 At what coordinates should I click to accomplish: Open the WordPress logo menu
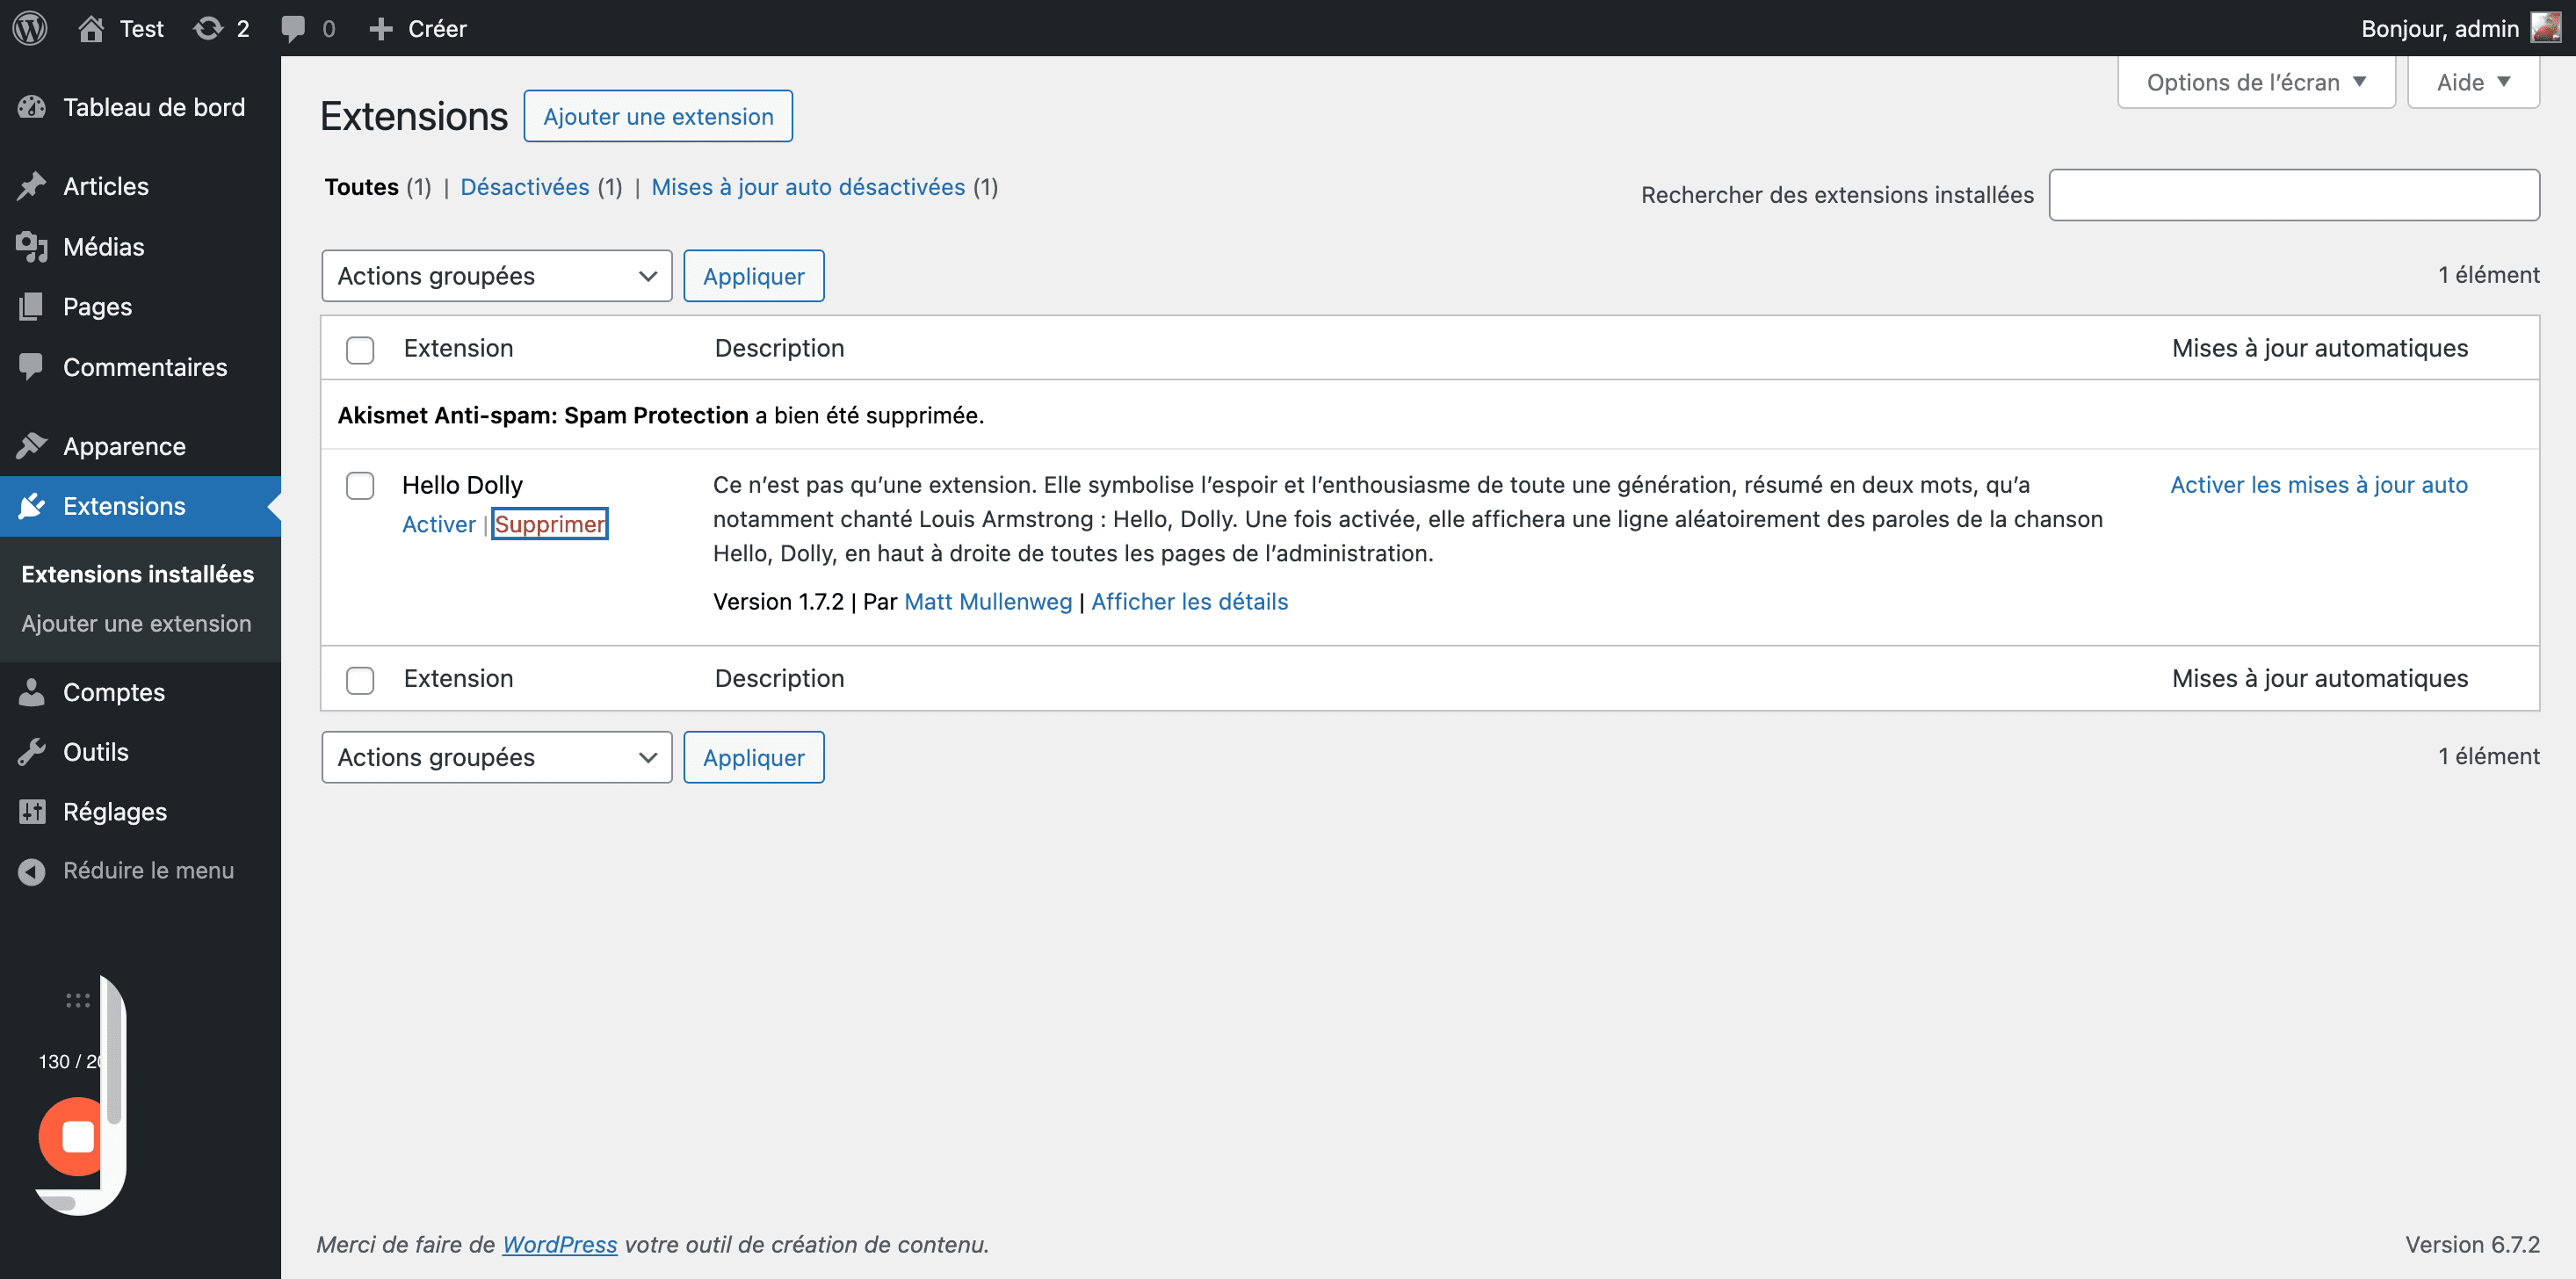point(30,28)
